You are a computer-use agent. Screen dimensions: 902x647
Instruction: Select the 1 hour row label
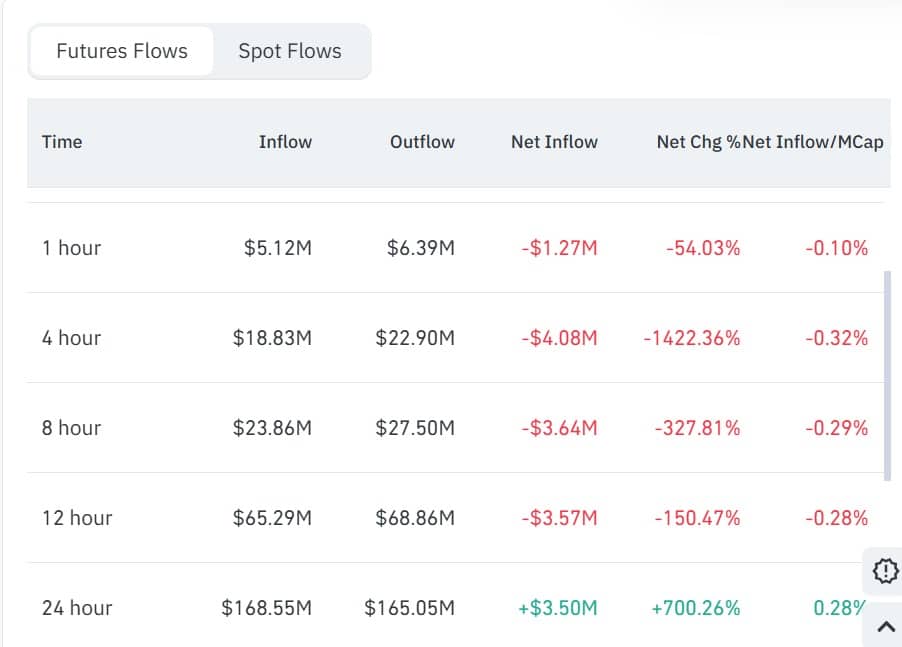[x=71, y=248]
